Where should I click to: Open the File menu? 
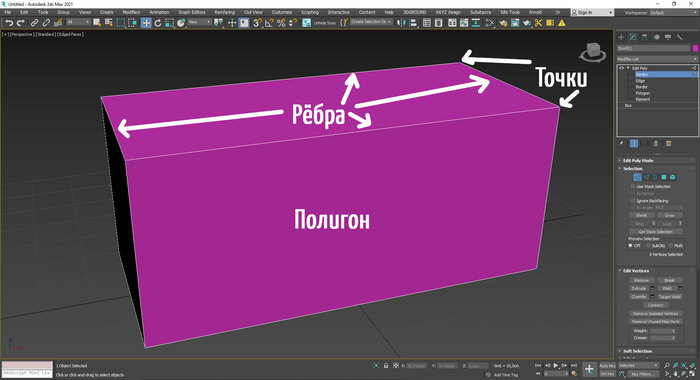[x=8, y=12]
